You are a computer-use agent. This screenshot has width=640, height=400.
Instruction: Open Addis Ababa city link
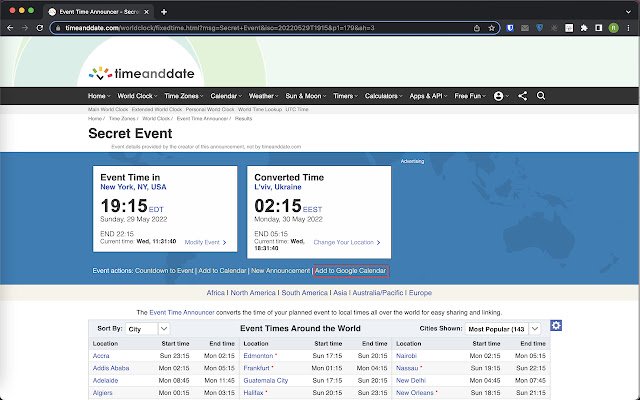coord(111,368)
